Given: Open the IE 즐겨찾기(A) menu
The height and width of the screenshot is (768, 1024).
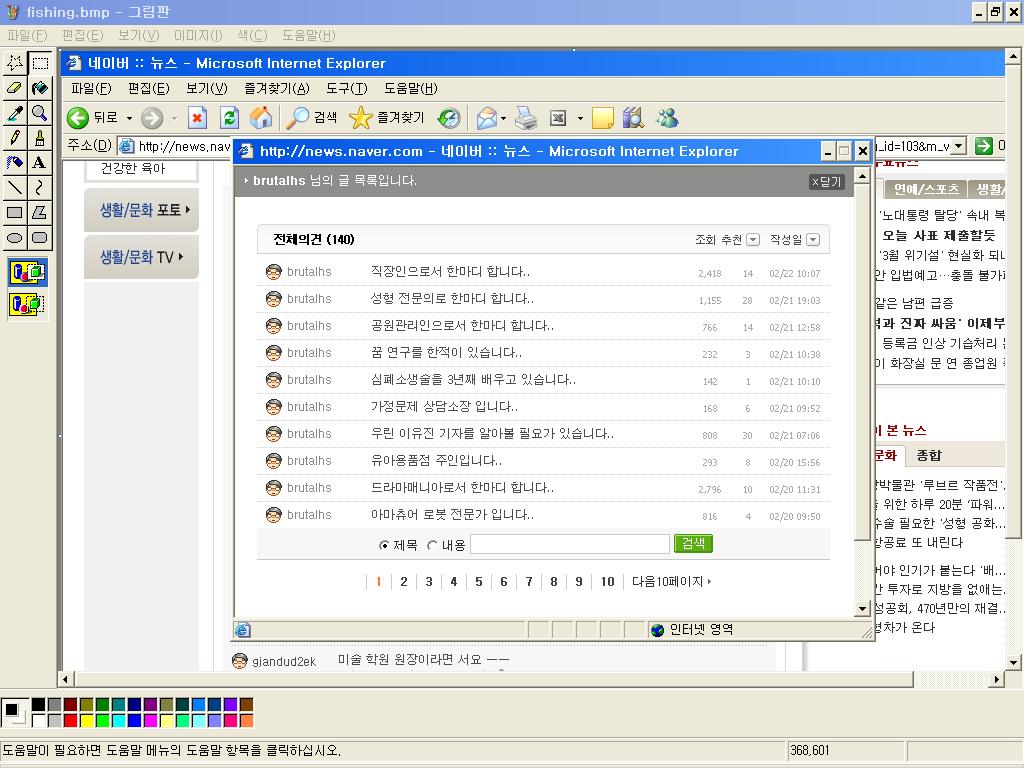Looking at the screenshot, I should click(277, 88).
